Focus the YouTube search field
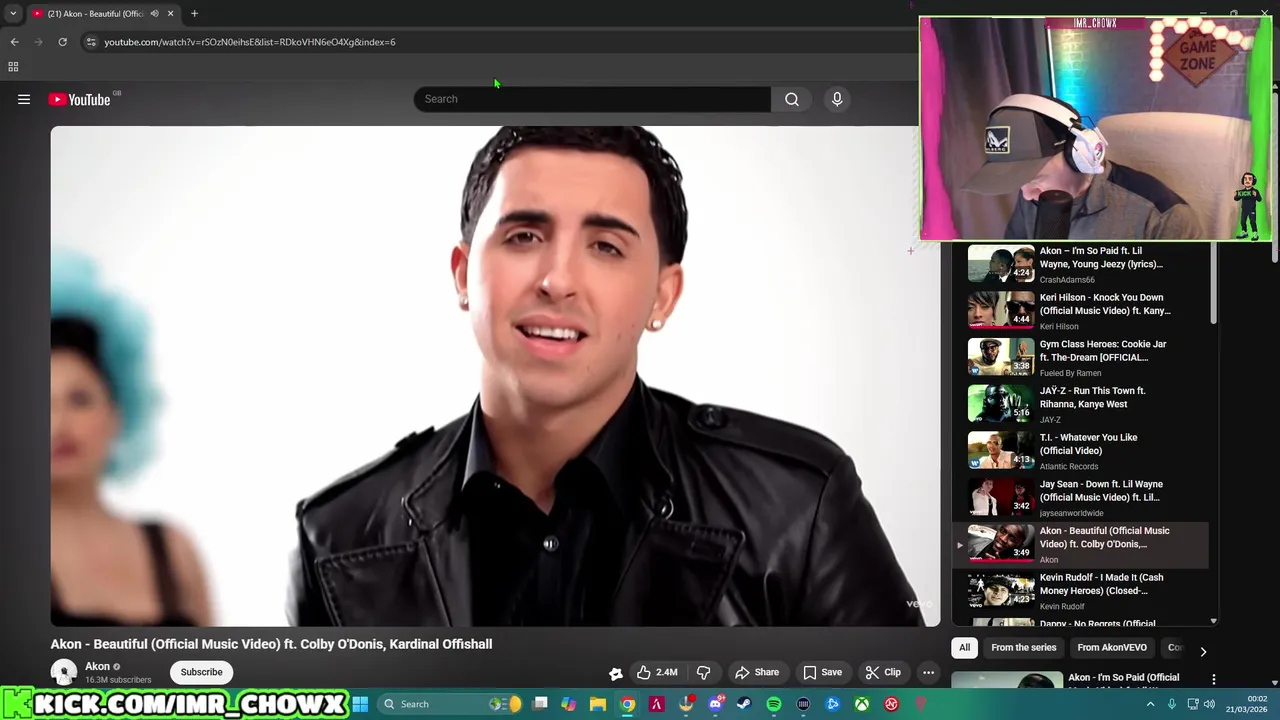This screenshot has height=720, width=1280. click(x=592, y=99)
